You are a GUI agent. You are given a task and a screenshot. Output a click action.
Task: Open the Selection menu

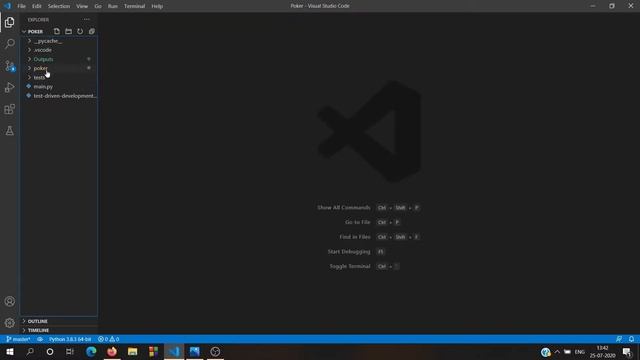click(59, 6)
